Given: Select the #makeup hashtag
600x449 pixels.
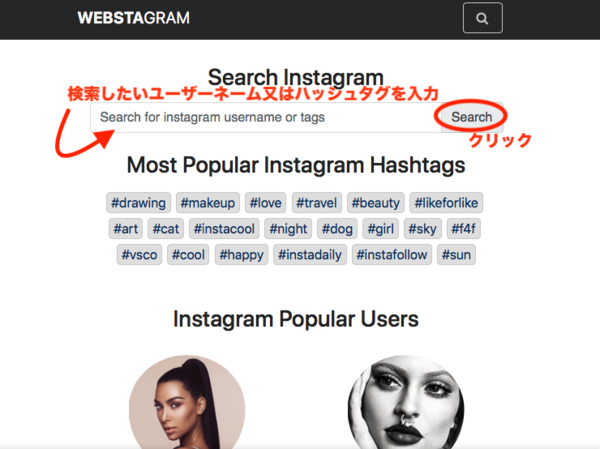Looking at the screenshot, I should (208, 202).
